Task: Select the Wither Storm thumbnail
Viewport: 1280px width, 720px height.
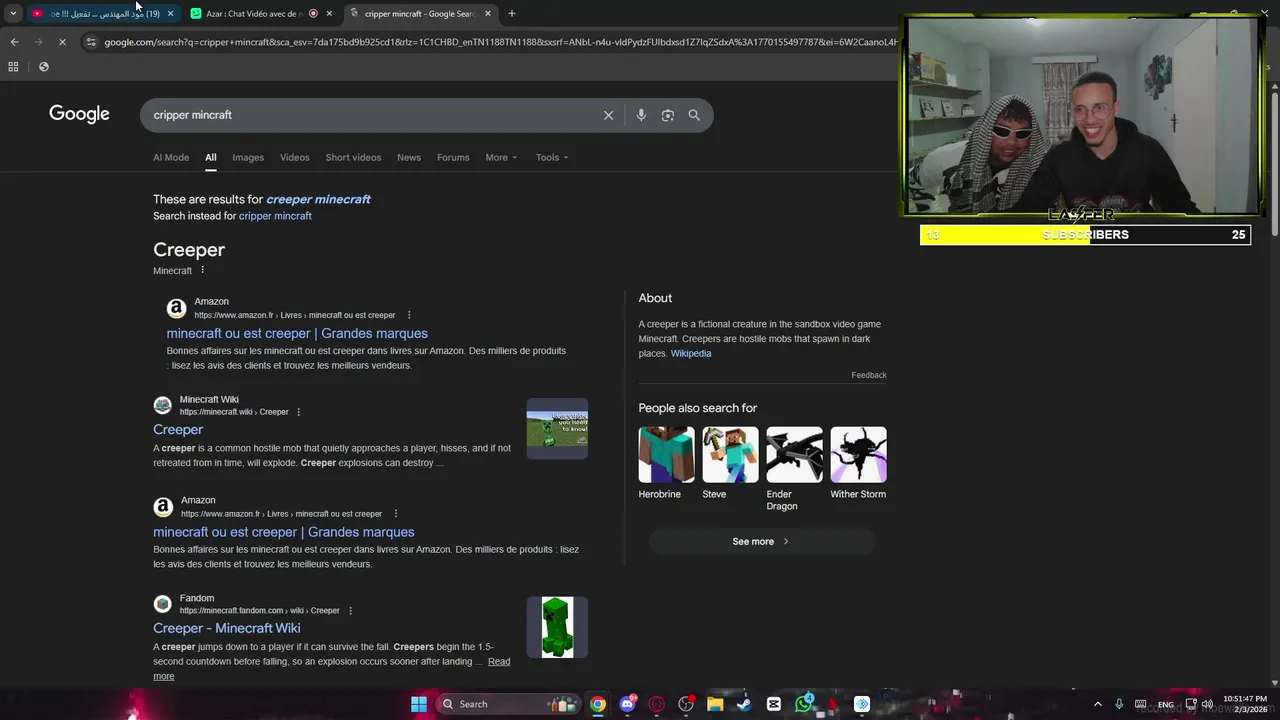Action: click(x=858, y=455)
